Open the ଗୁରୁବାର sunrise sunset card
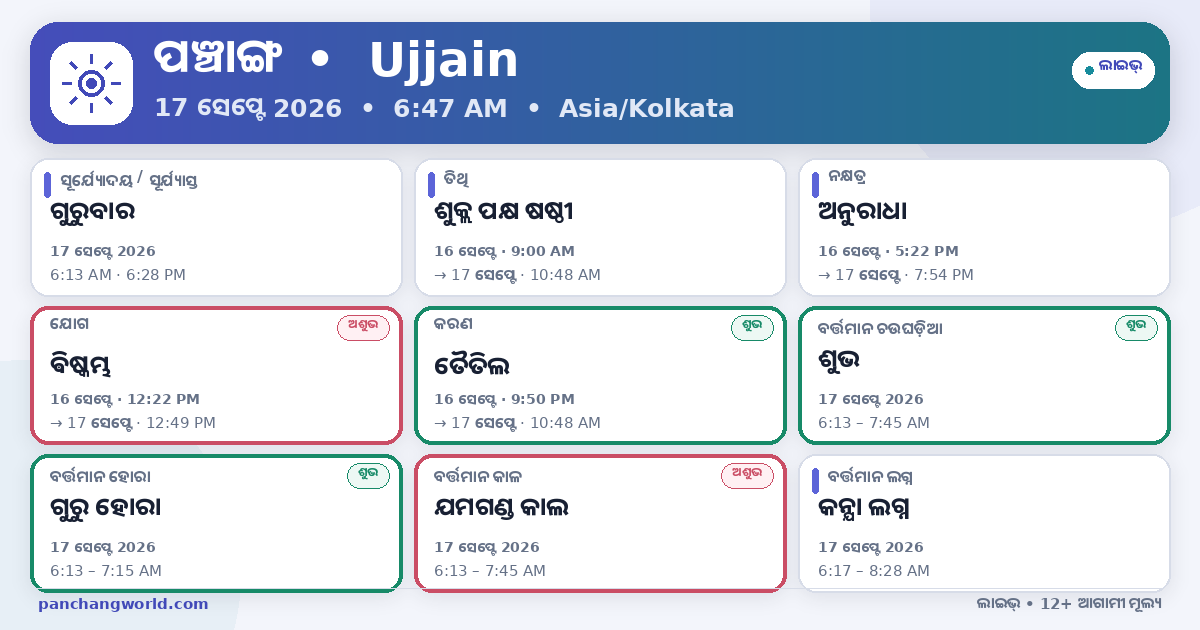 216,228
